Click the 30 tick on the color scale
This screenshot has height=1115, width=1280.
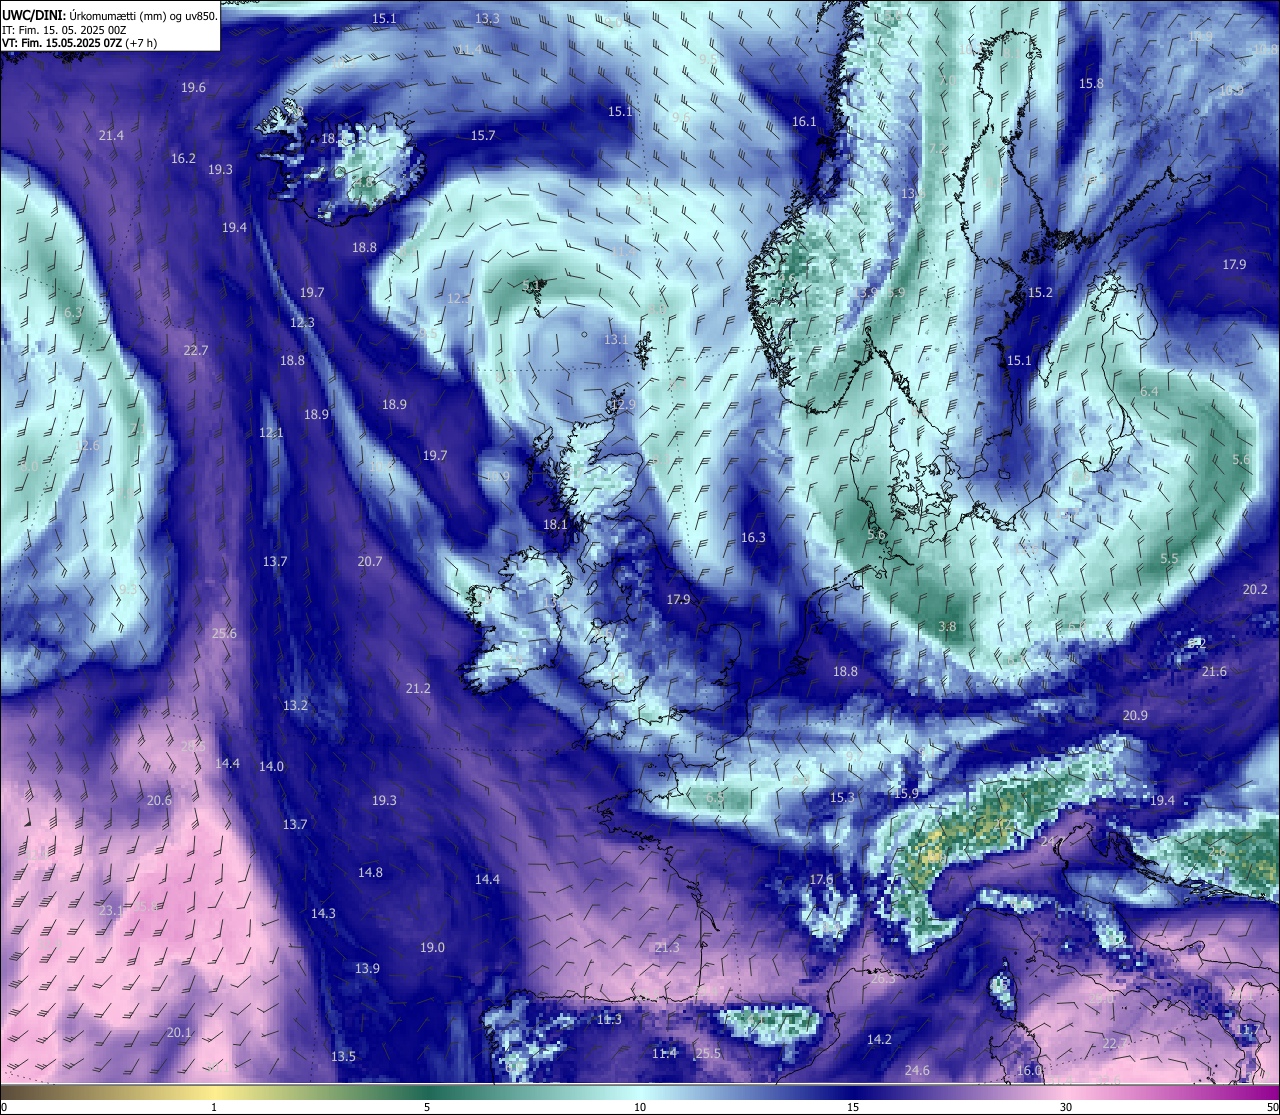pos(1066,1107)
